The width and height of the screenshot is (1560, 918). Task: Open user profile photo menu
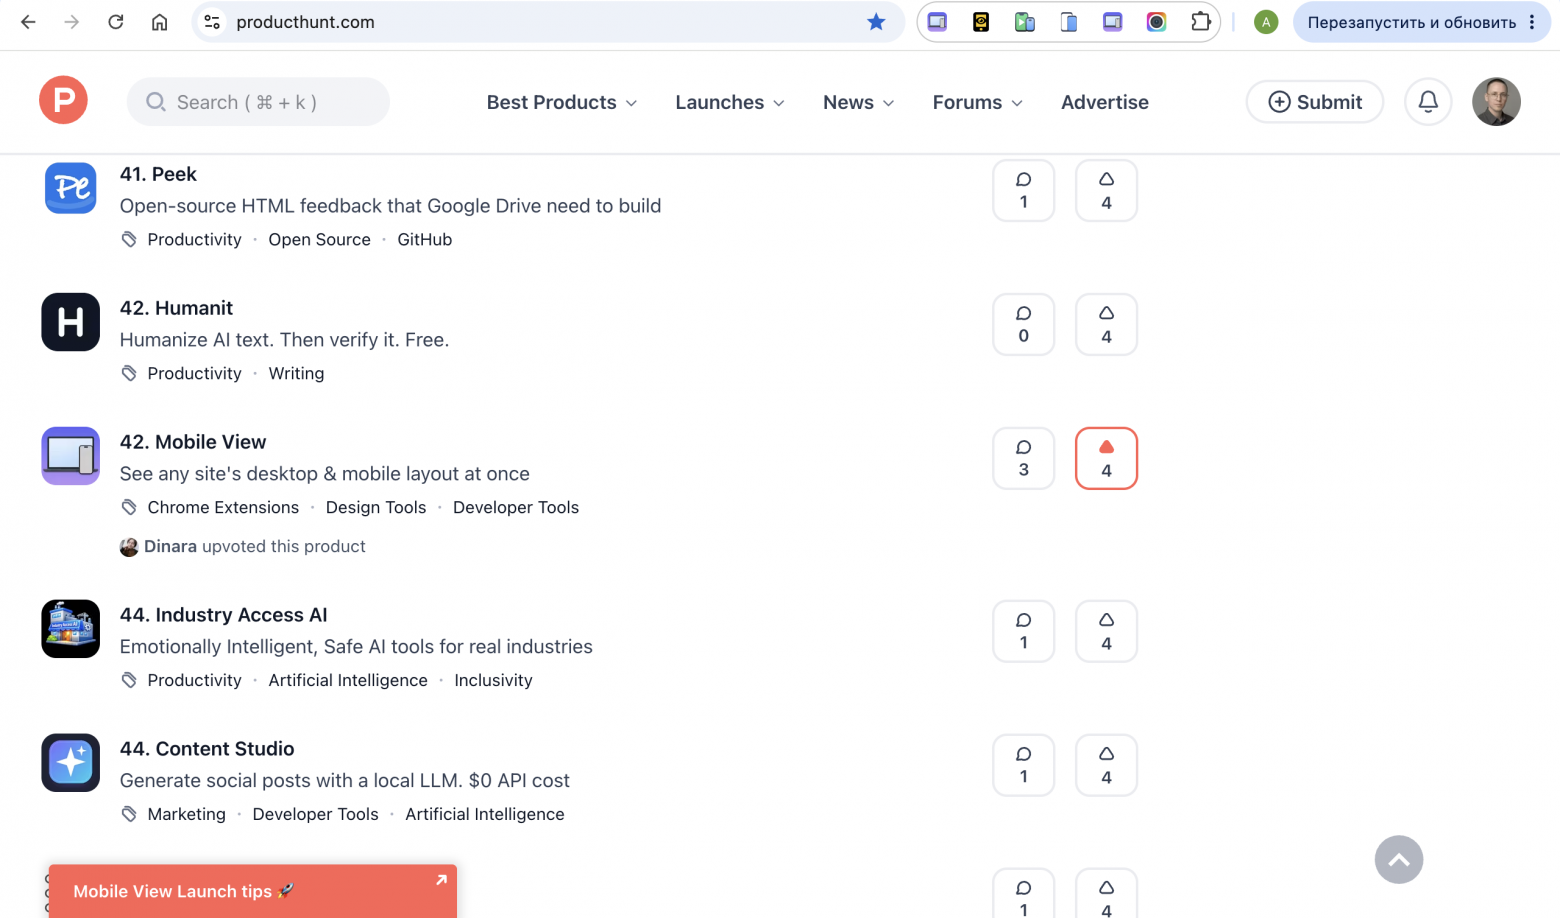1496,102
